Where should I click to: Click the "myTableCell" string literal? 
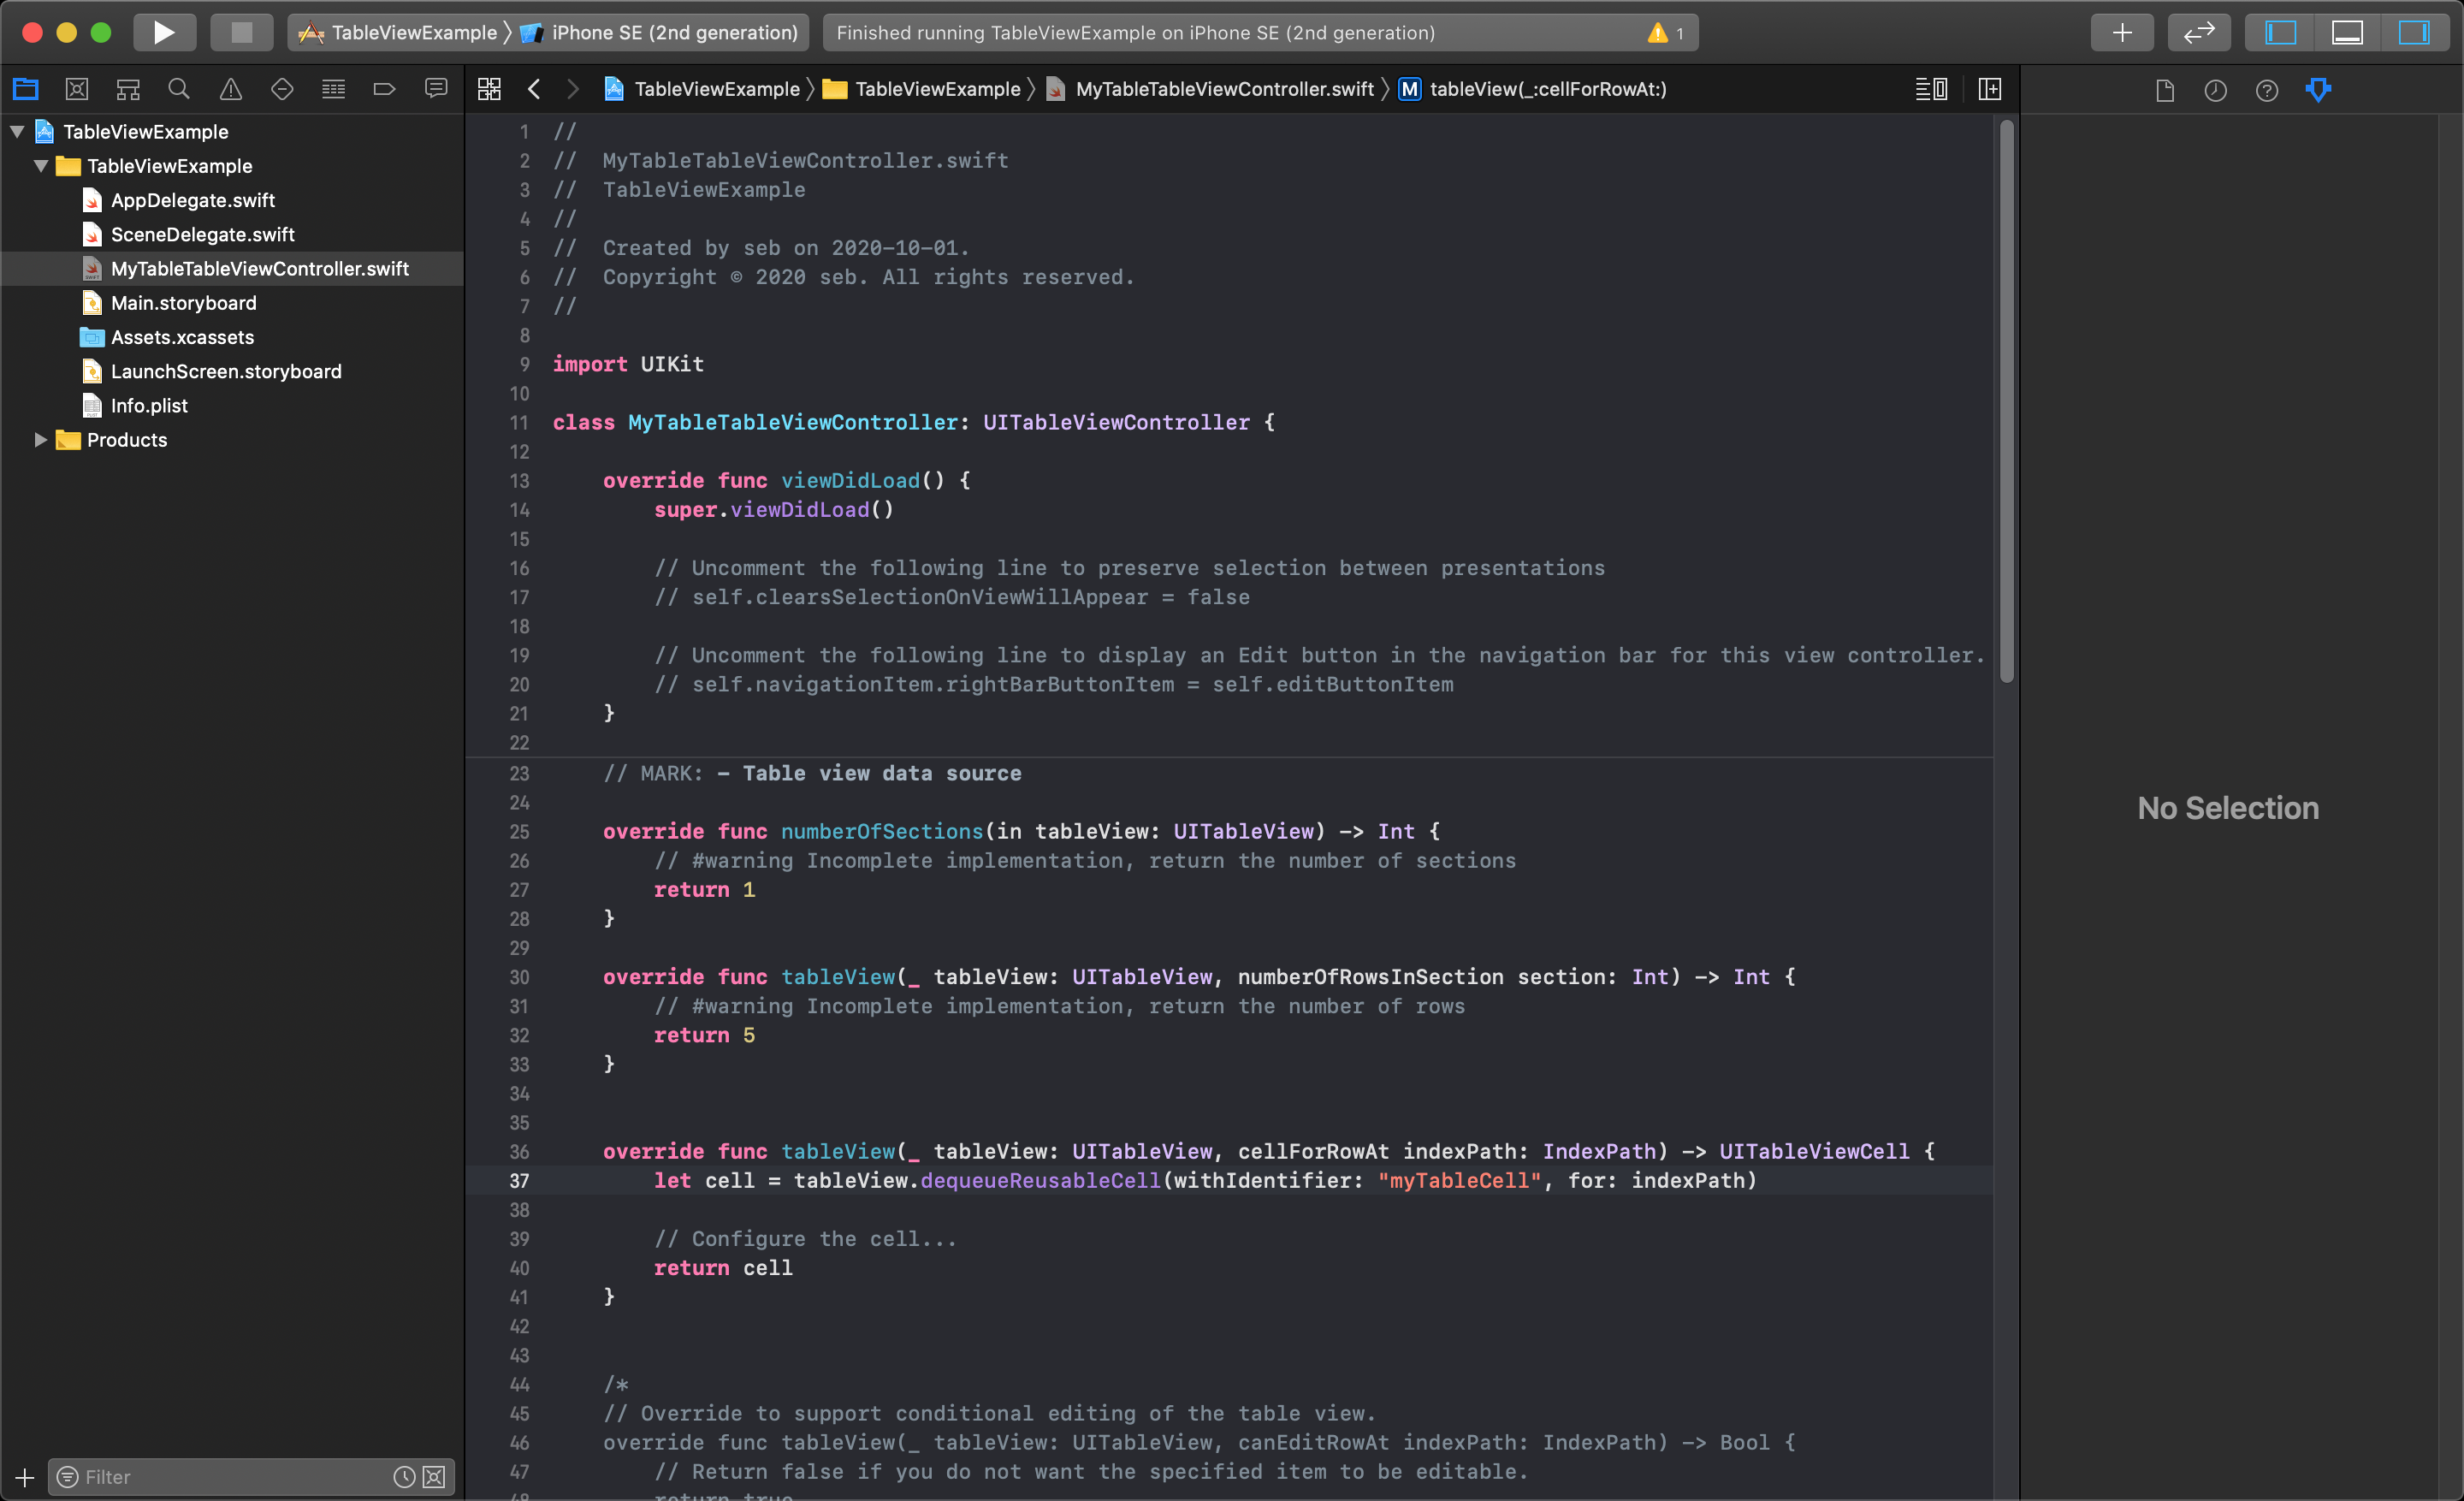pos(1459,1180)
